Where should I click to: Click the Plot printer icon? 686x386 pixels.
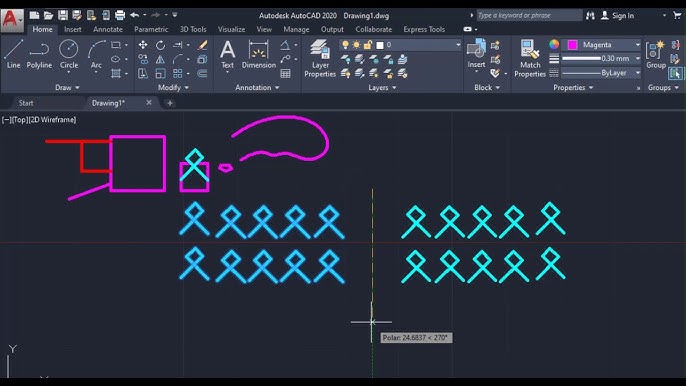(x=120, y=15)
